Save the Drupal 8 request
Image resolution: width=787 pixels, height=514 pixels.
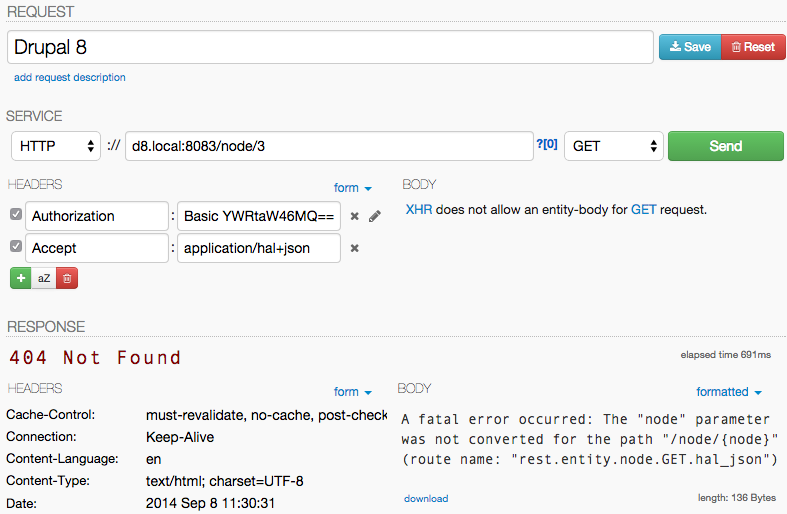click(x=690, y=47)
